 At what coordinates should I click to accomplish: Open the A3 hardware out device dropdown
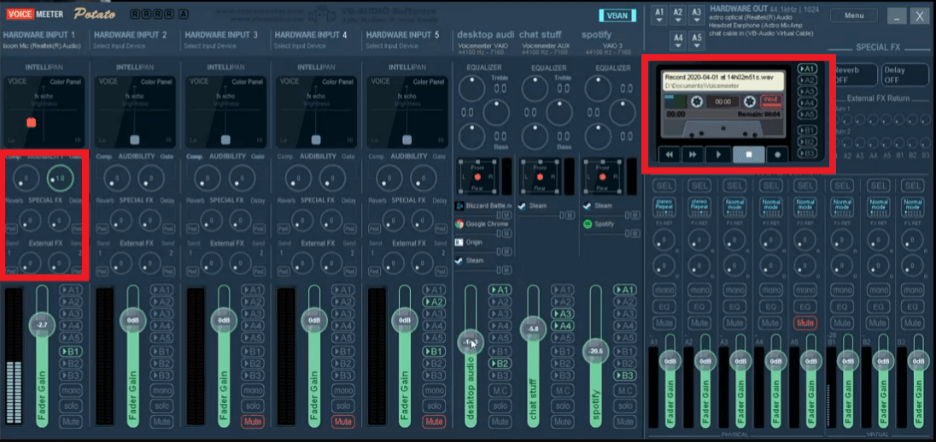pyautogui.click(x=697, y=15)
